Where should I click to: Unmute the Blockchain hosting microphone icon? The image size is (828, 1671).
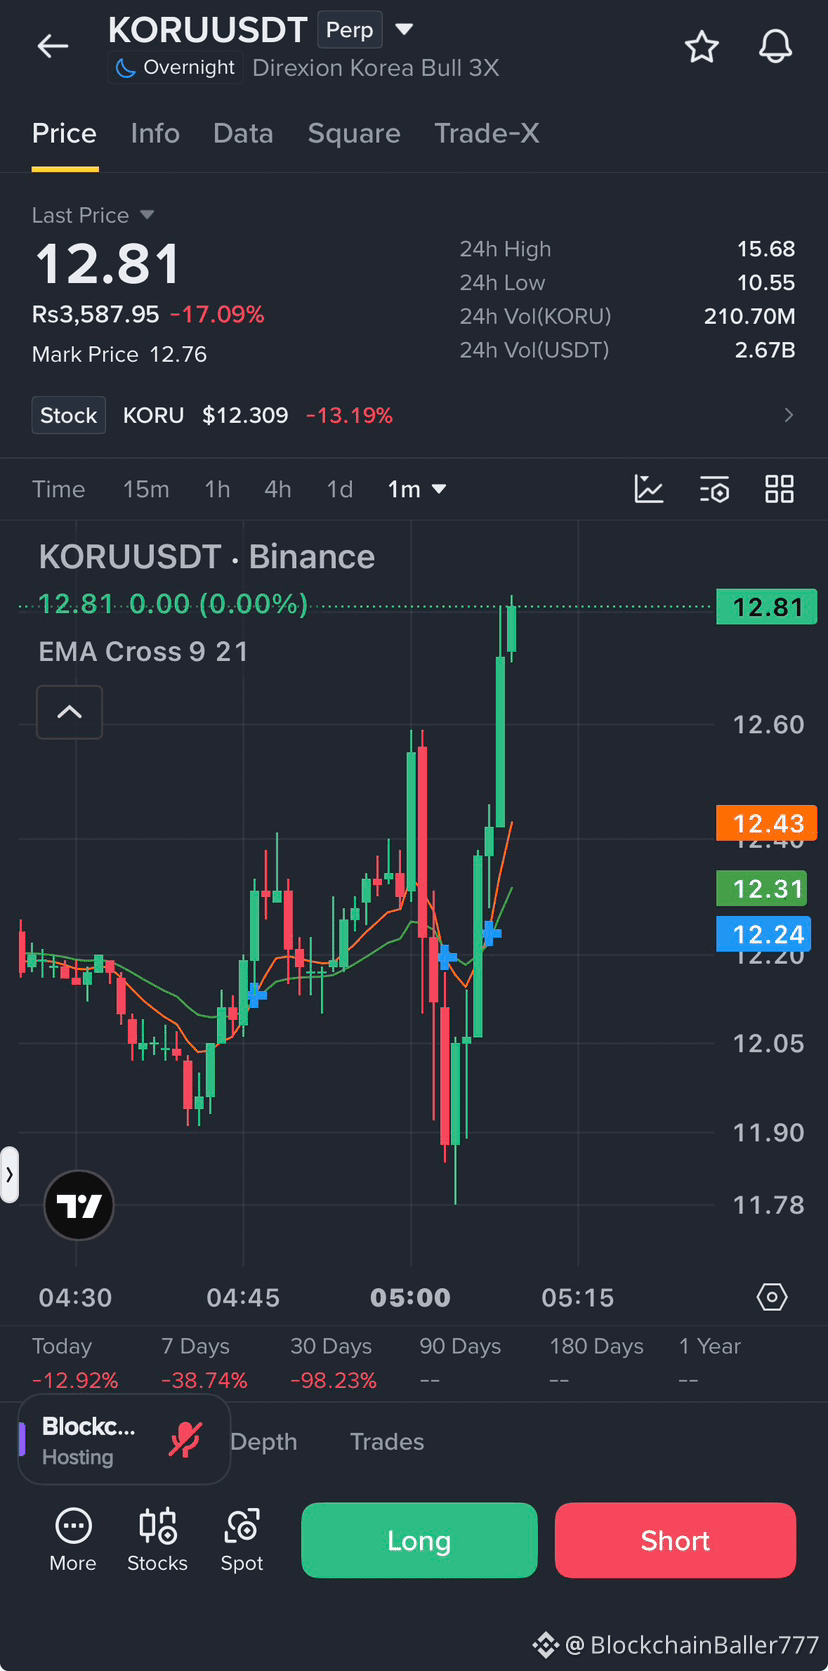(185, 1440)
